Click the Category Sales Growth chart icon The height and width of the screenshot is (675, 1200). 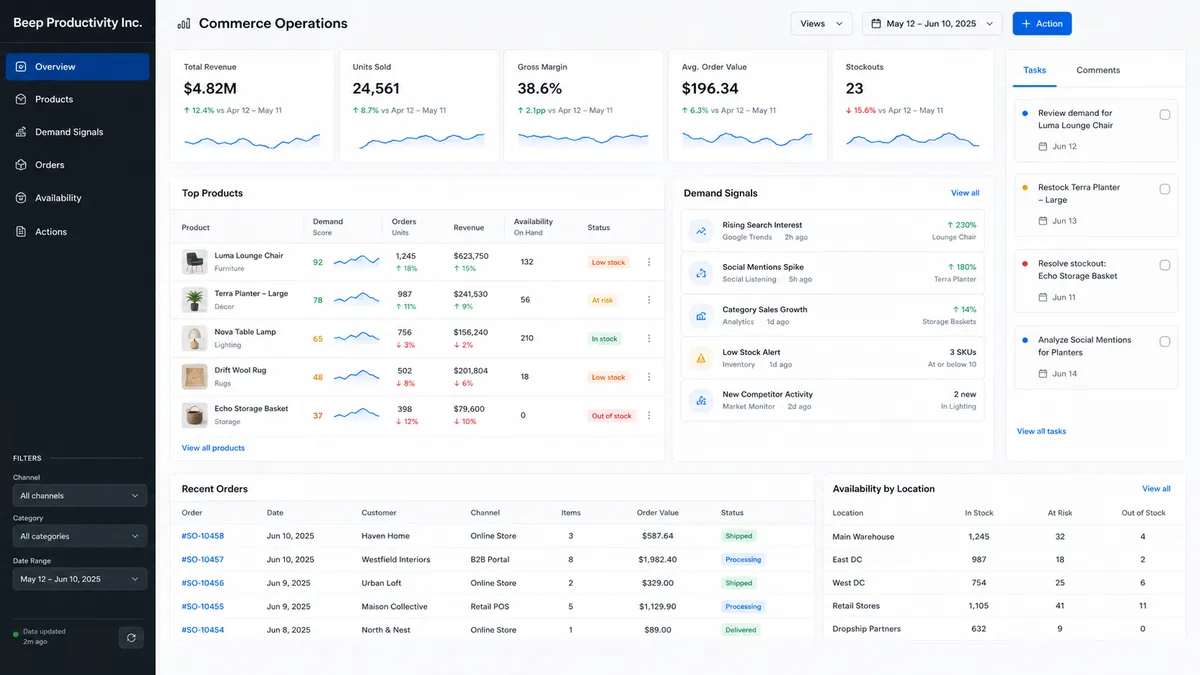[x=701, y=316]
